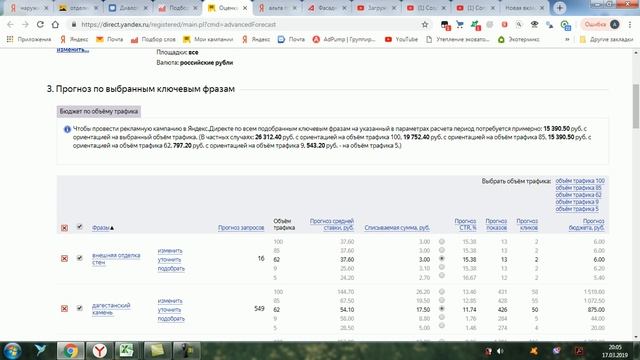Toggle checkbox for дагестанский камень
The image size is (640, 360).
click(x=80, y=308)
